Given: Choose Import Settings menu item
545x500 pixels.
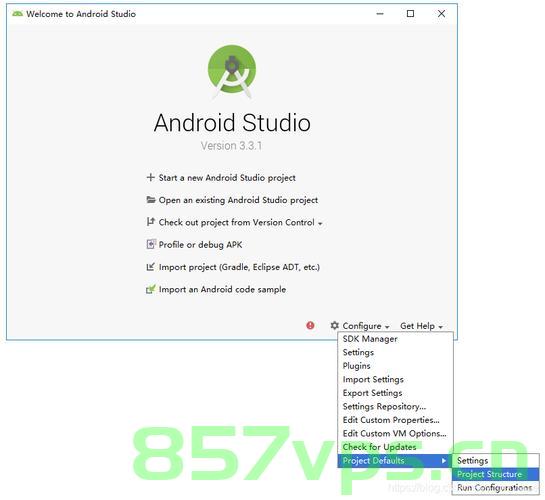Looking at the screenshot, I should [x=395, y=379].
